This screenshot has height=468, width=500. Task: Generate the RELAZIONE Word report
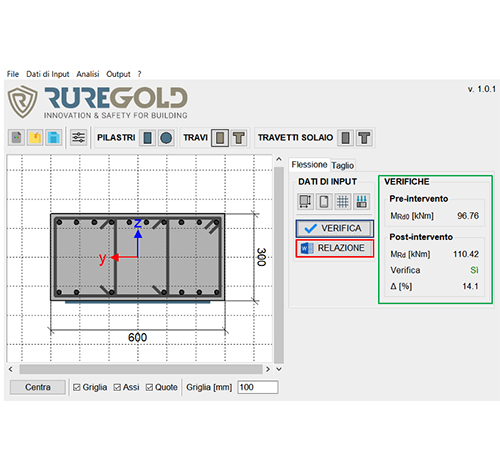(x=335, y=248)
